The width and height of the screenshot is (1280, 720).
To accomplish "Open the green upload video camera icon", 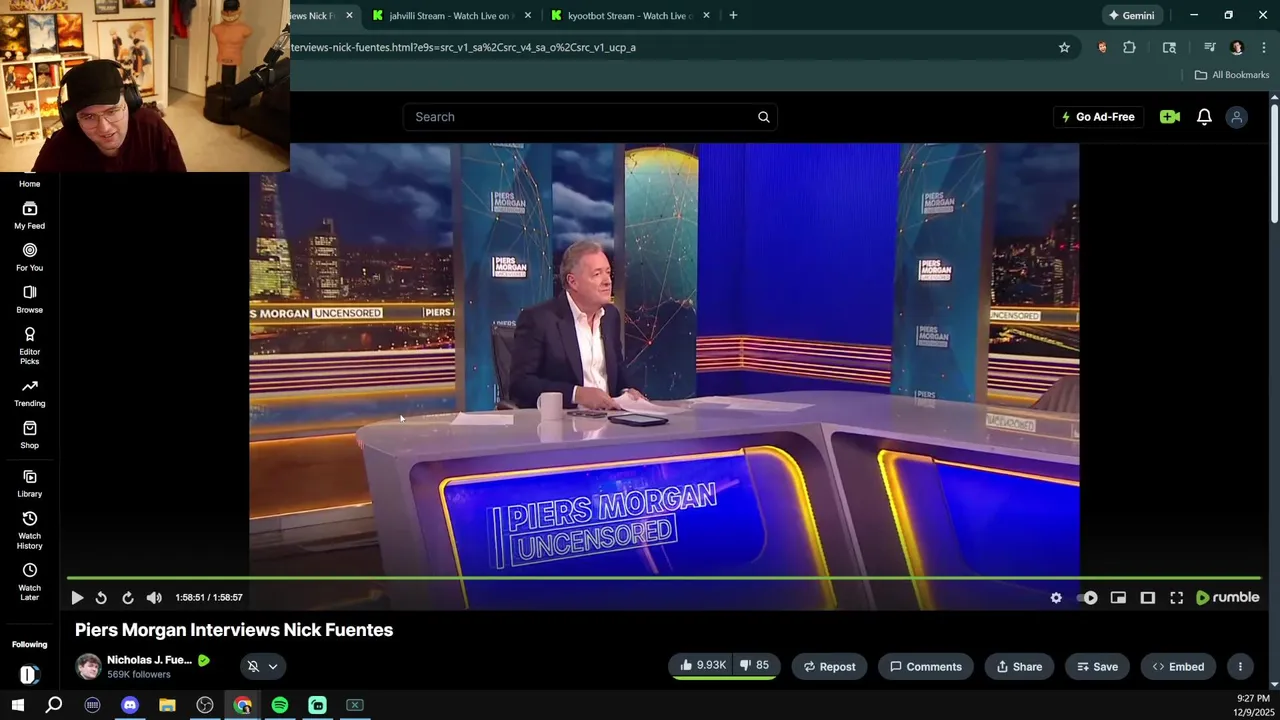I will (1170, 117).
